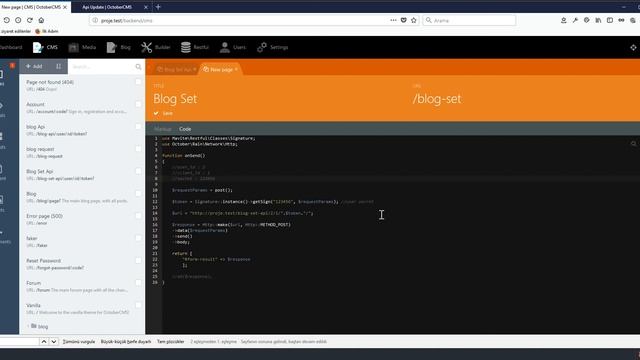Click the Add page button

[34, 66]
